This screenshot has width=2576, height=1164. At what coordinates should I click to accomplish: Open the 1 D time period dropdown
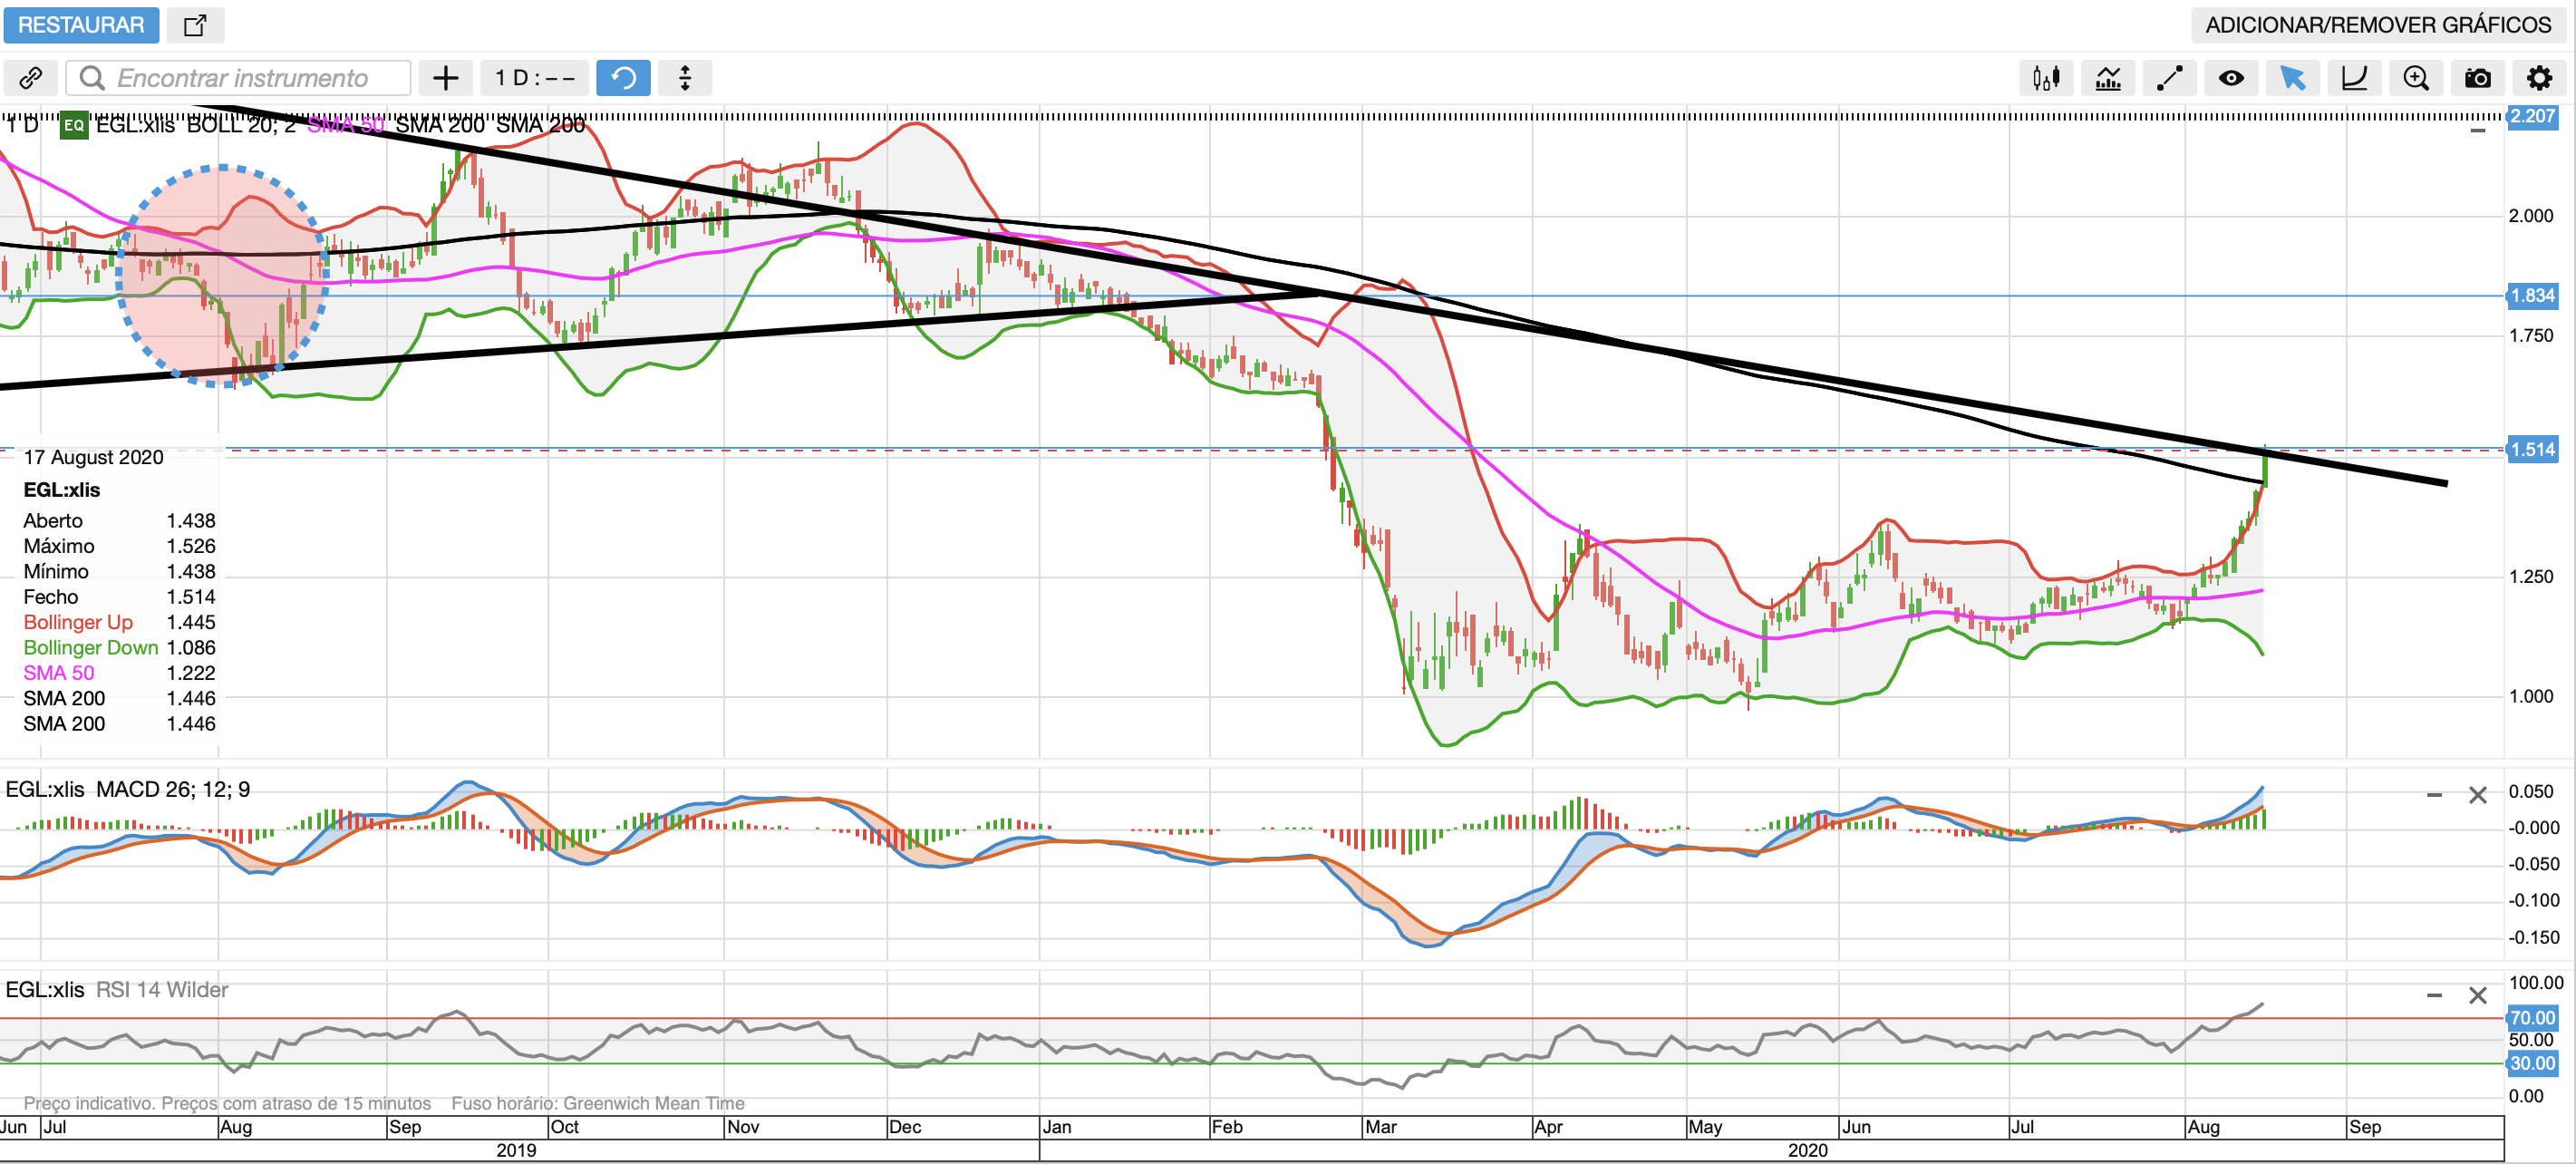[534, 78]
